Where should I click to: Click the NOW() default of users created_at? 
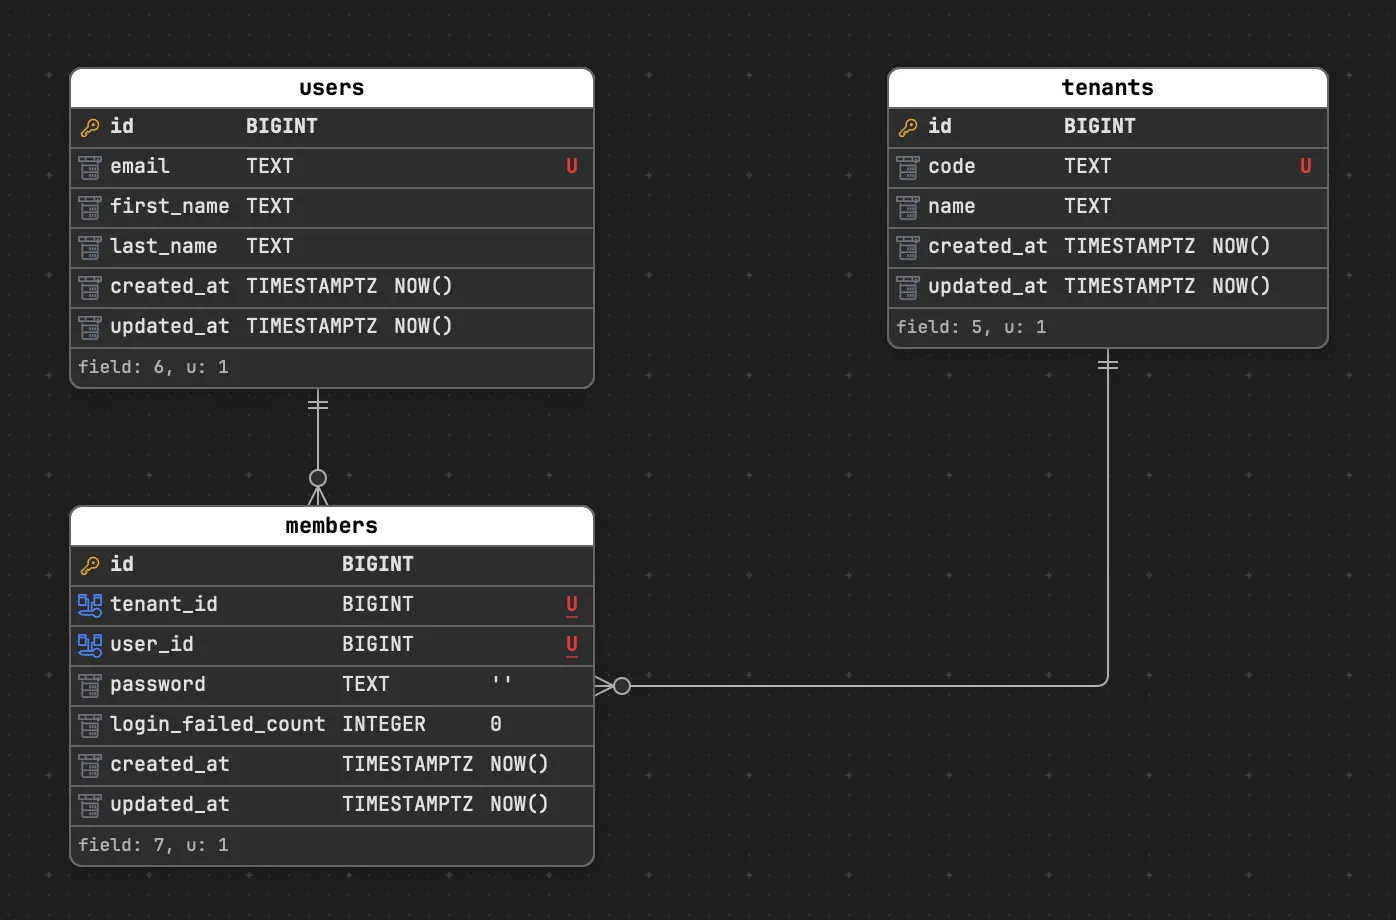[423, 286]
